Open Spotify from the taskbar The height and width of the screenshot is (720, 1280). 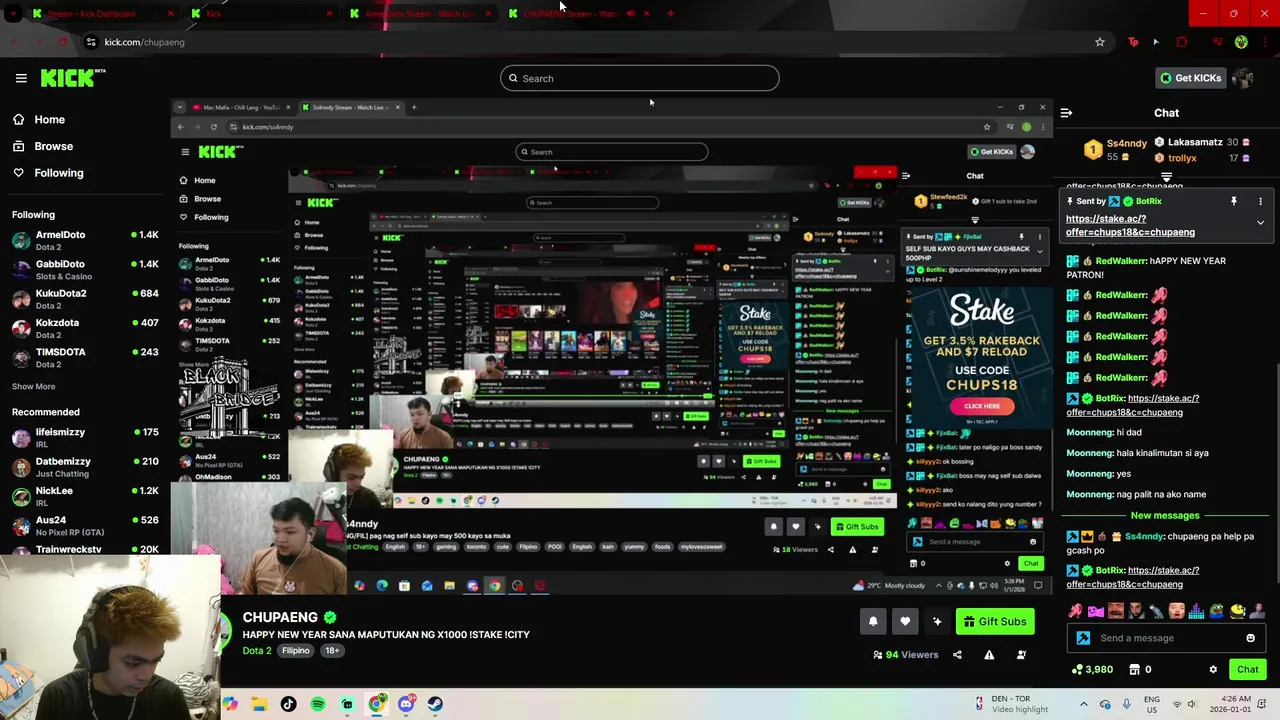[x=318, y=704]
